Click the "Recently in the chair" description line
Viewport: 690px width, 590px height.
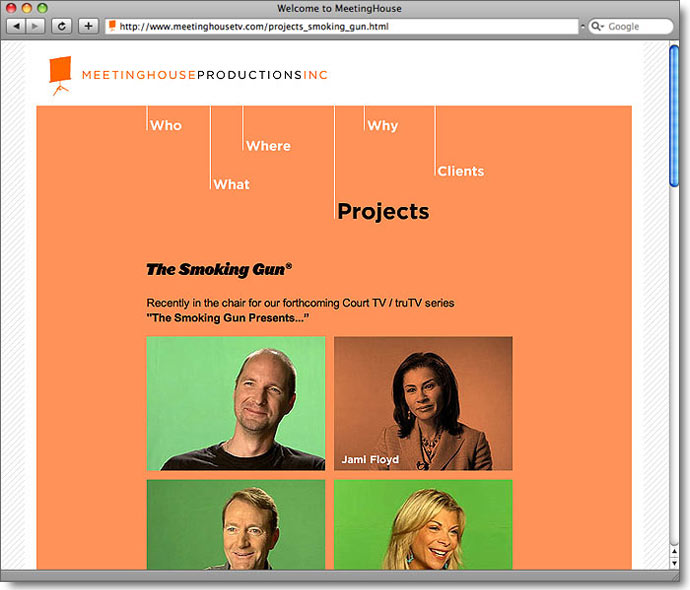point(300,303)
